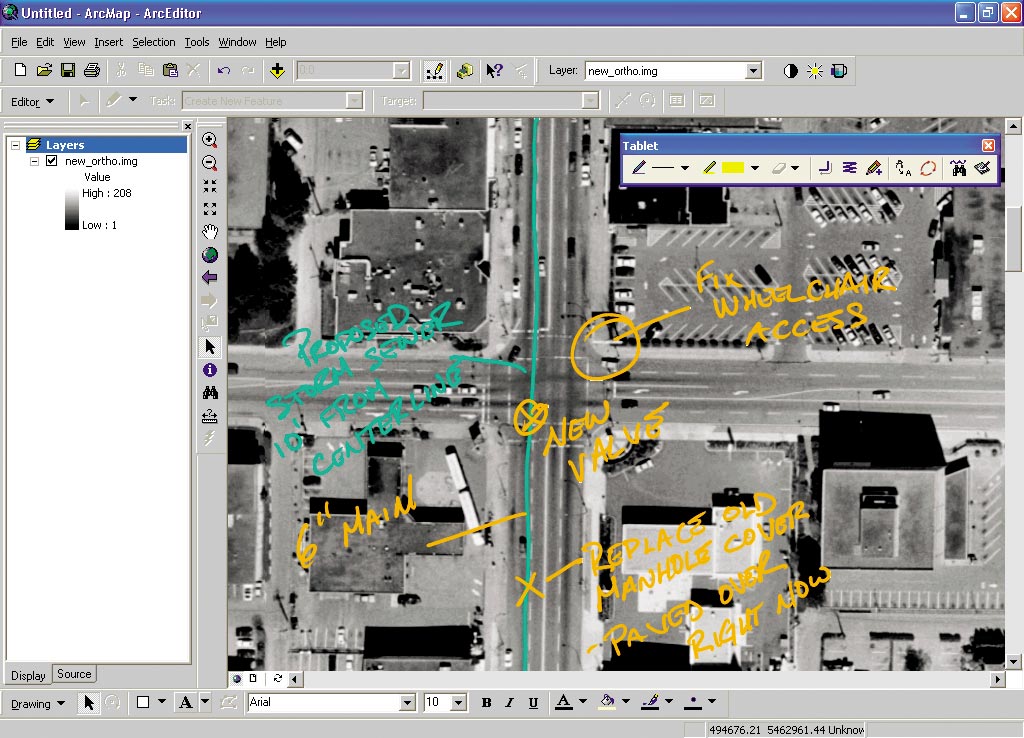Click Fixed Zoom In arrows icon
Image resolution: width=1024 pixels, height=738 pixels.
click(x=210, y=186)
